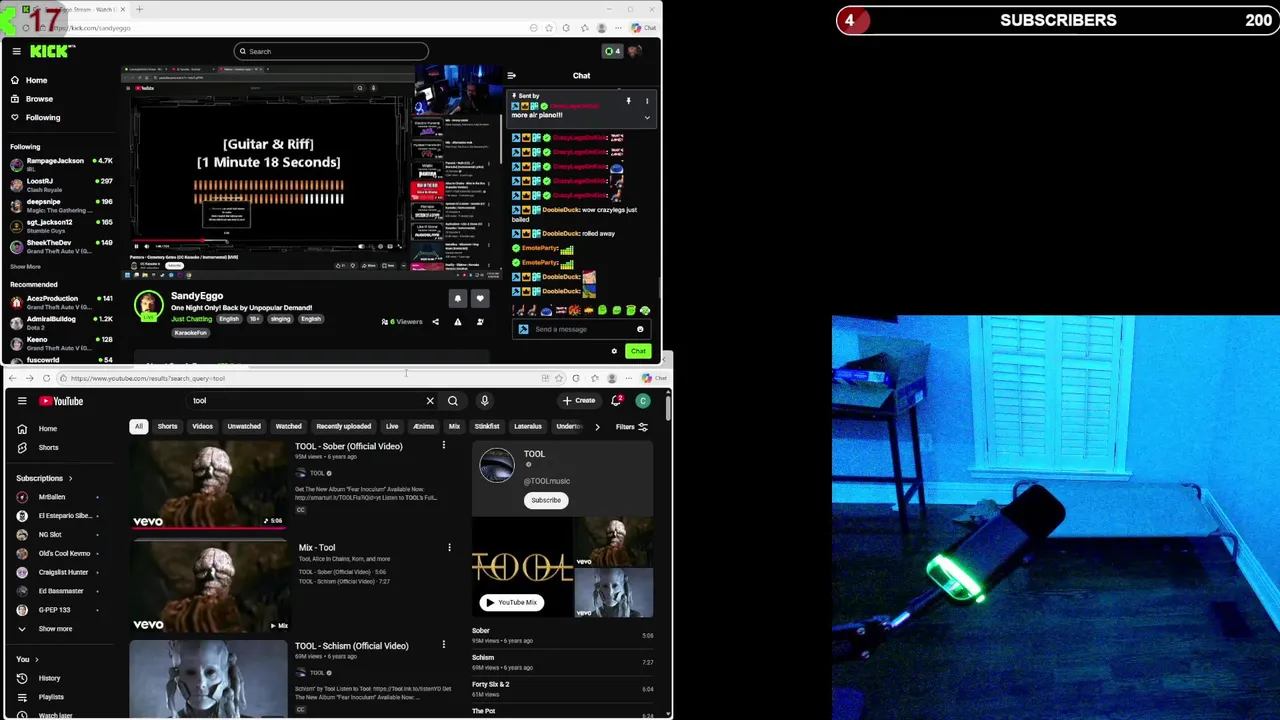
Task: Expand YouTube Subscriptions section
Action: click(44, 479)
